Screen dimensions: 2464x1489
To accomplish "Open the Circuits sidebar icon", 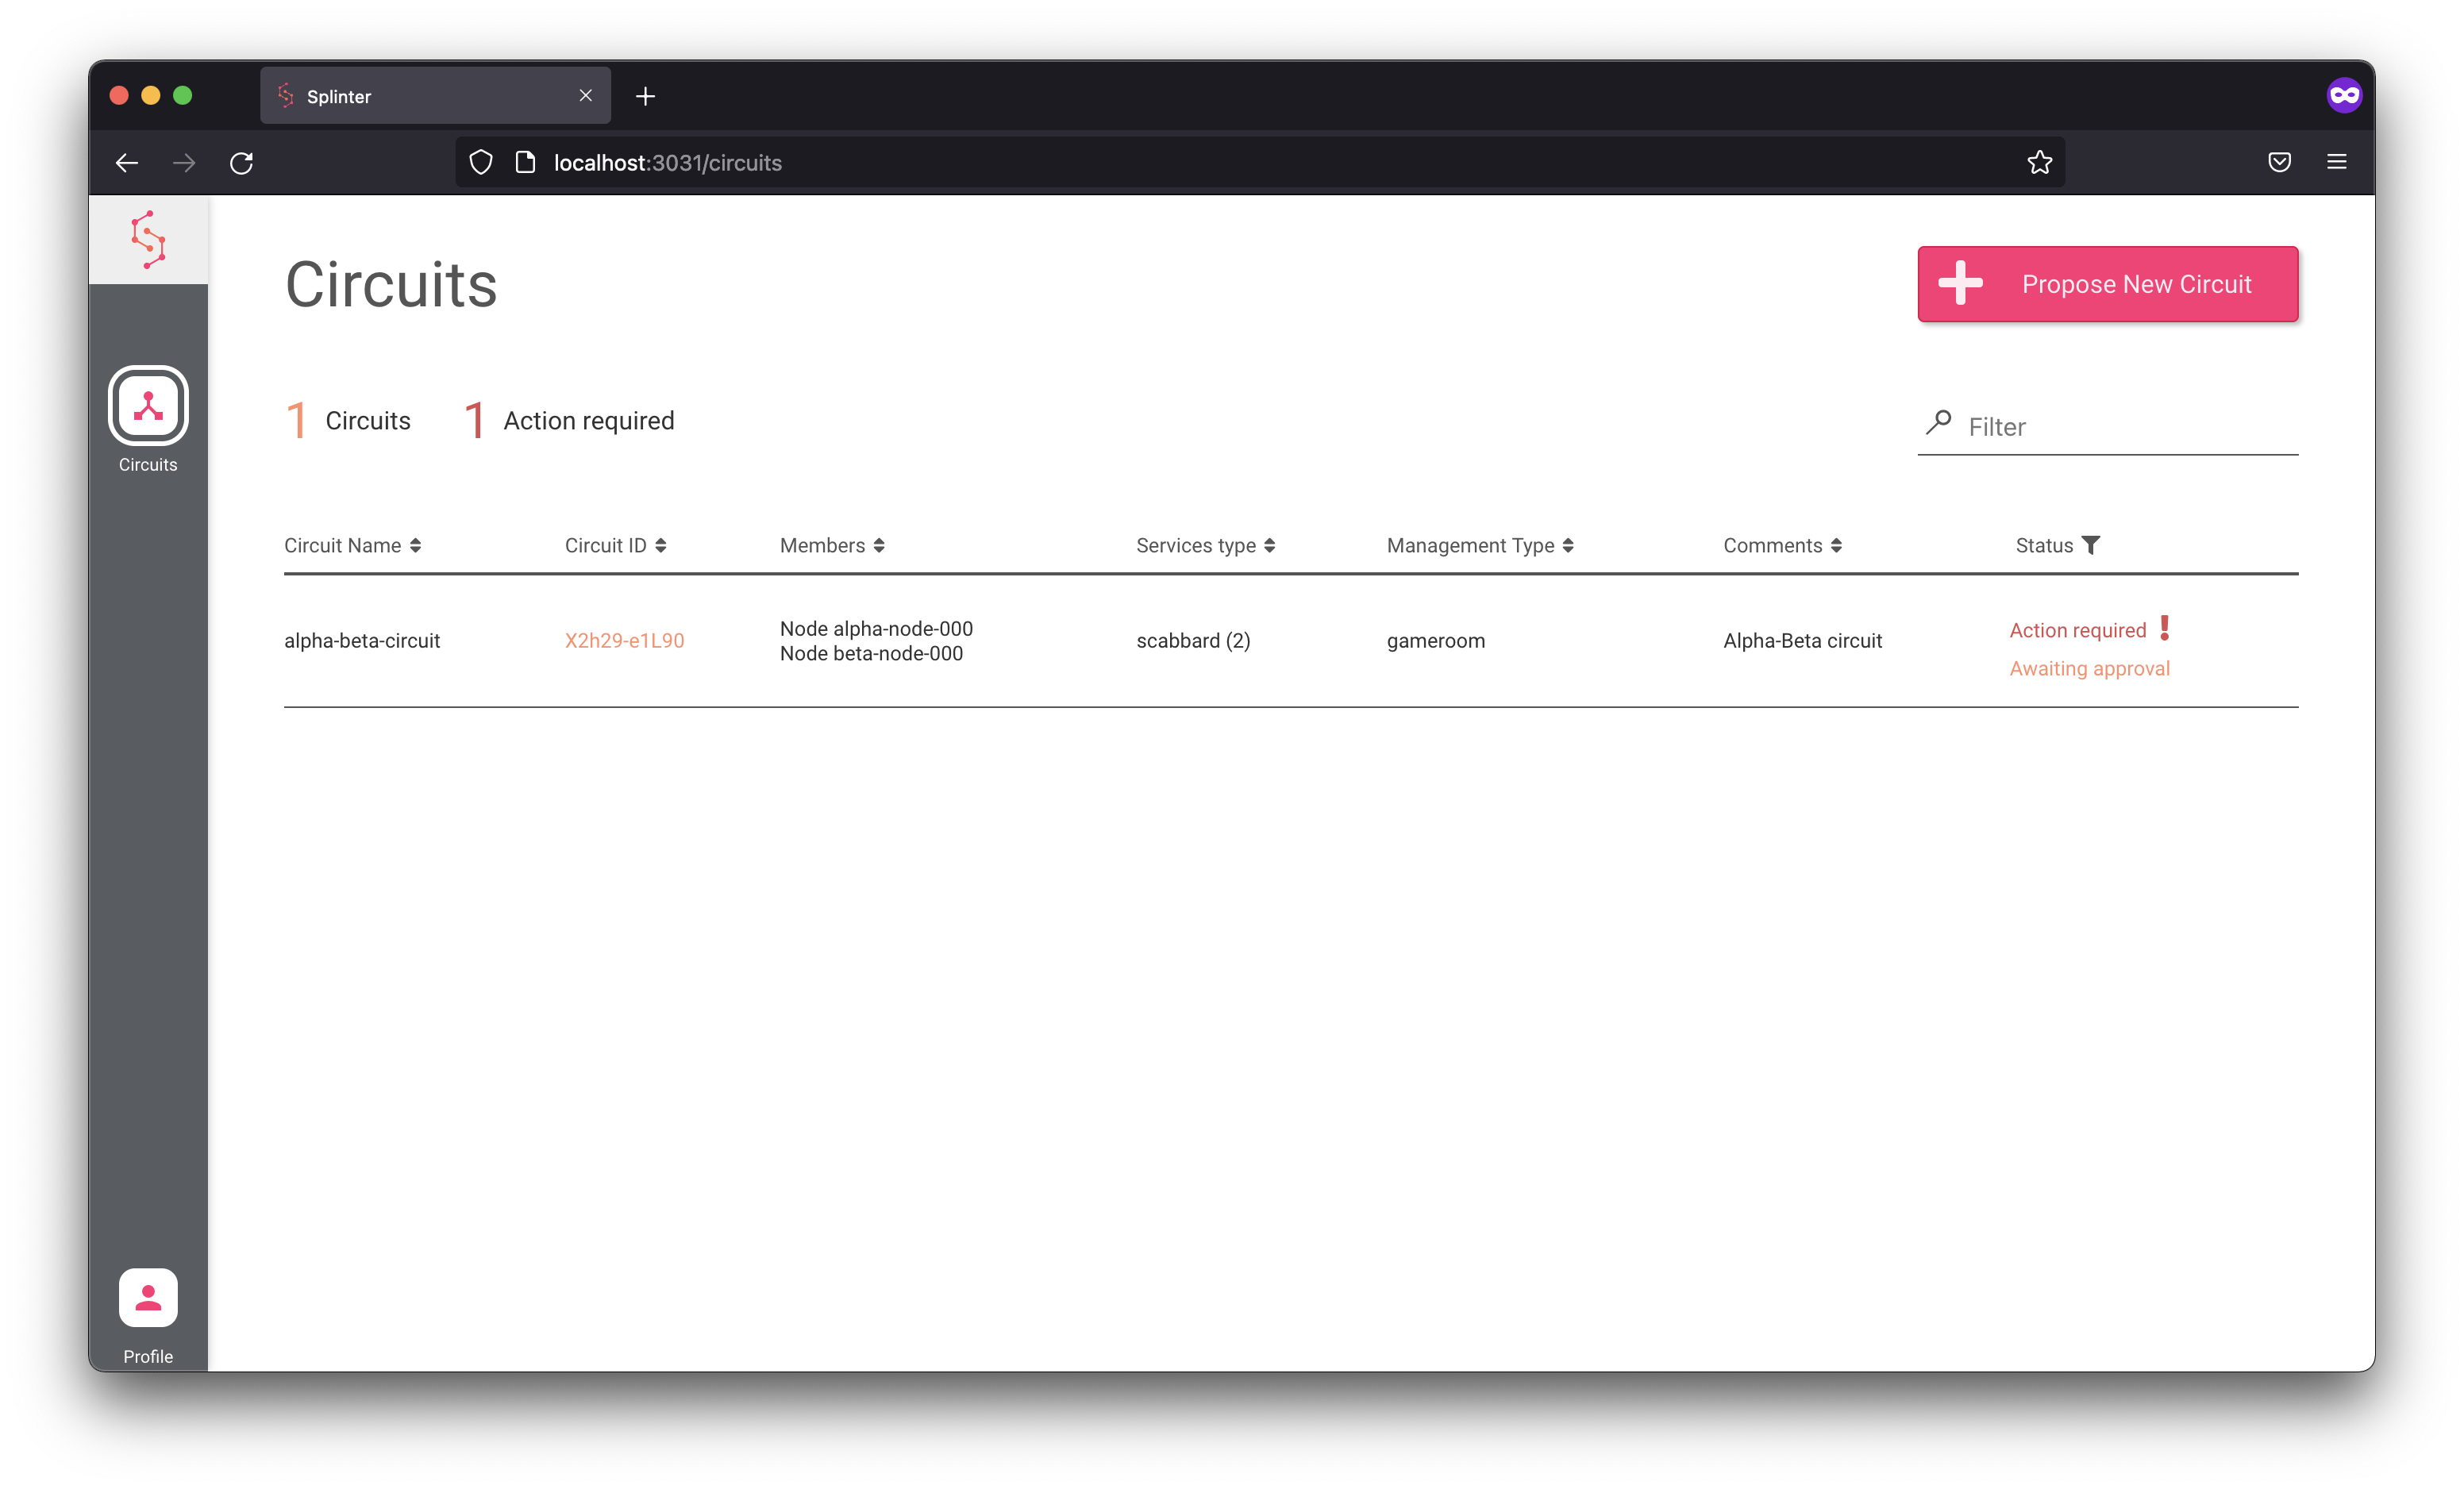I will pyautogui.click(x=148, y=405).
